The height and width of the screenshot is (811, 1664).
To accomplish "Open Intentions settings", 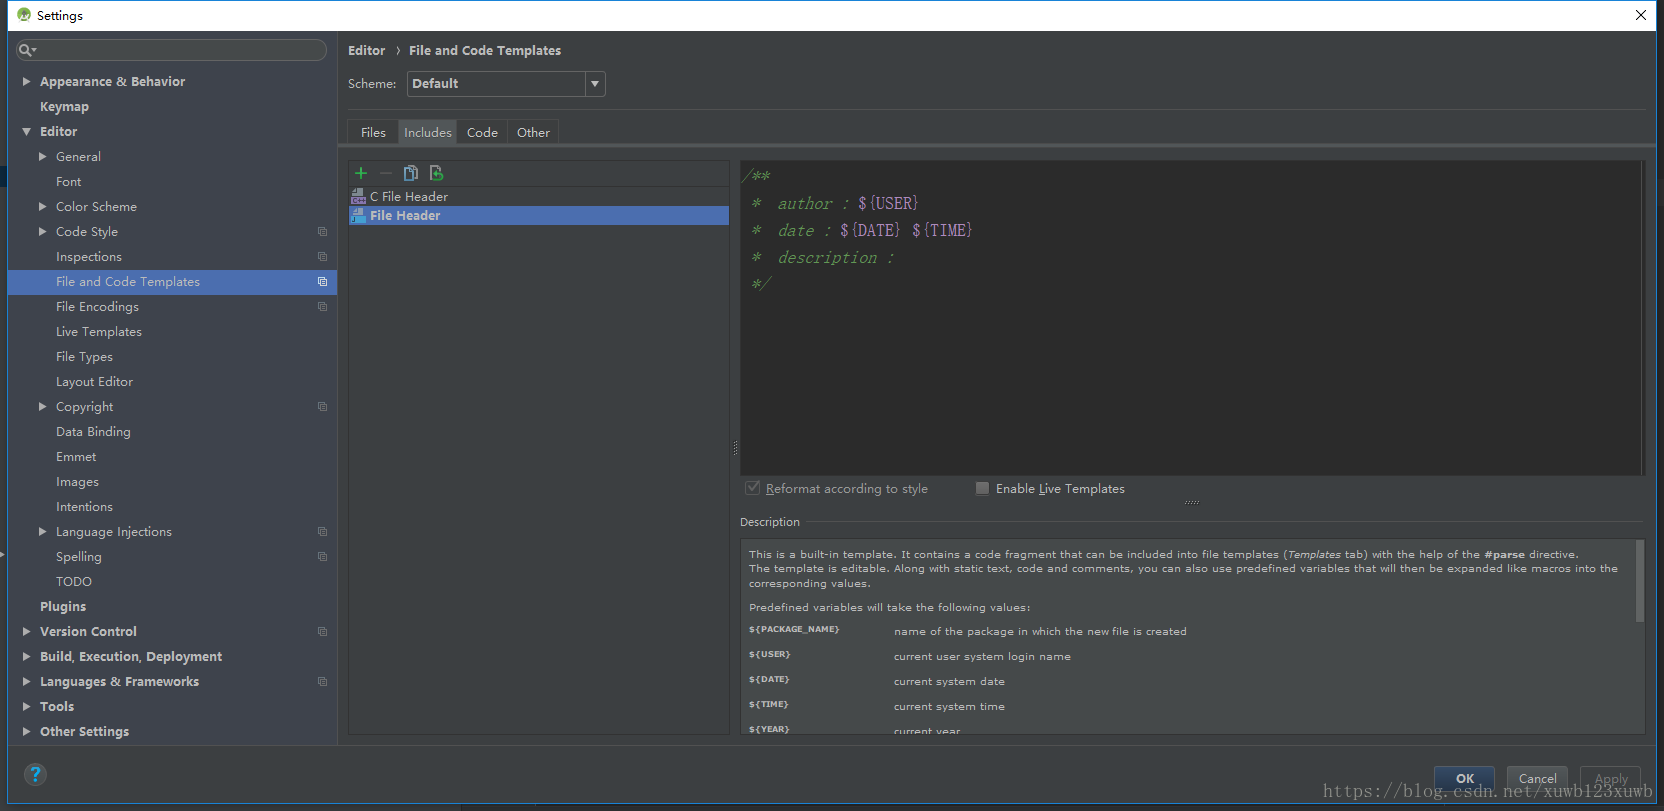I will tap(84, 507).
